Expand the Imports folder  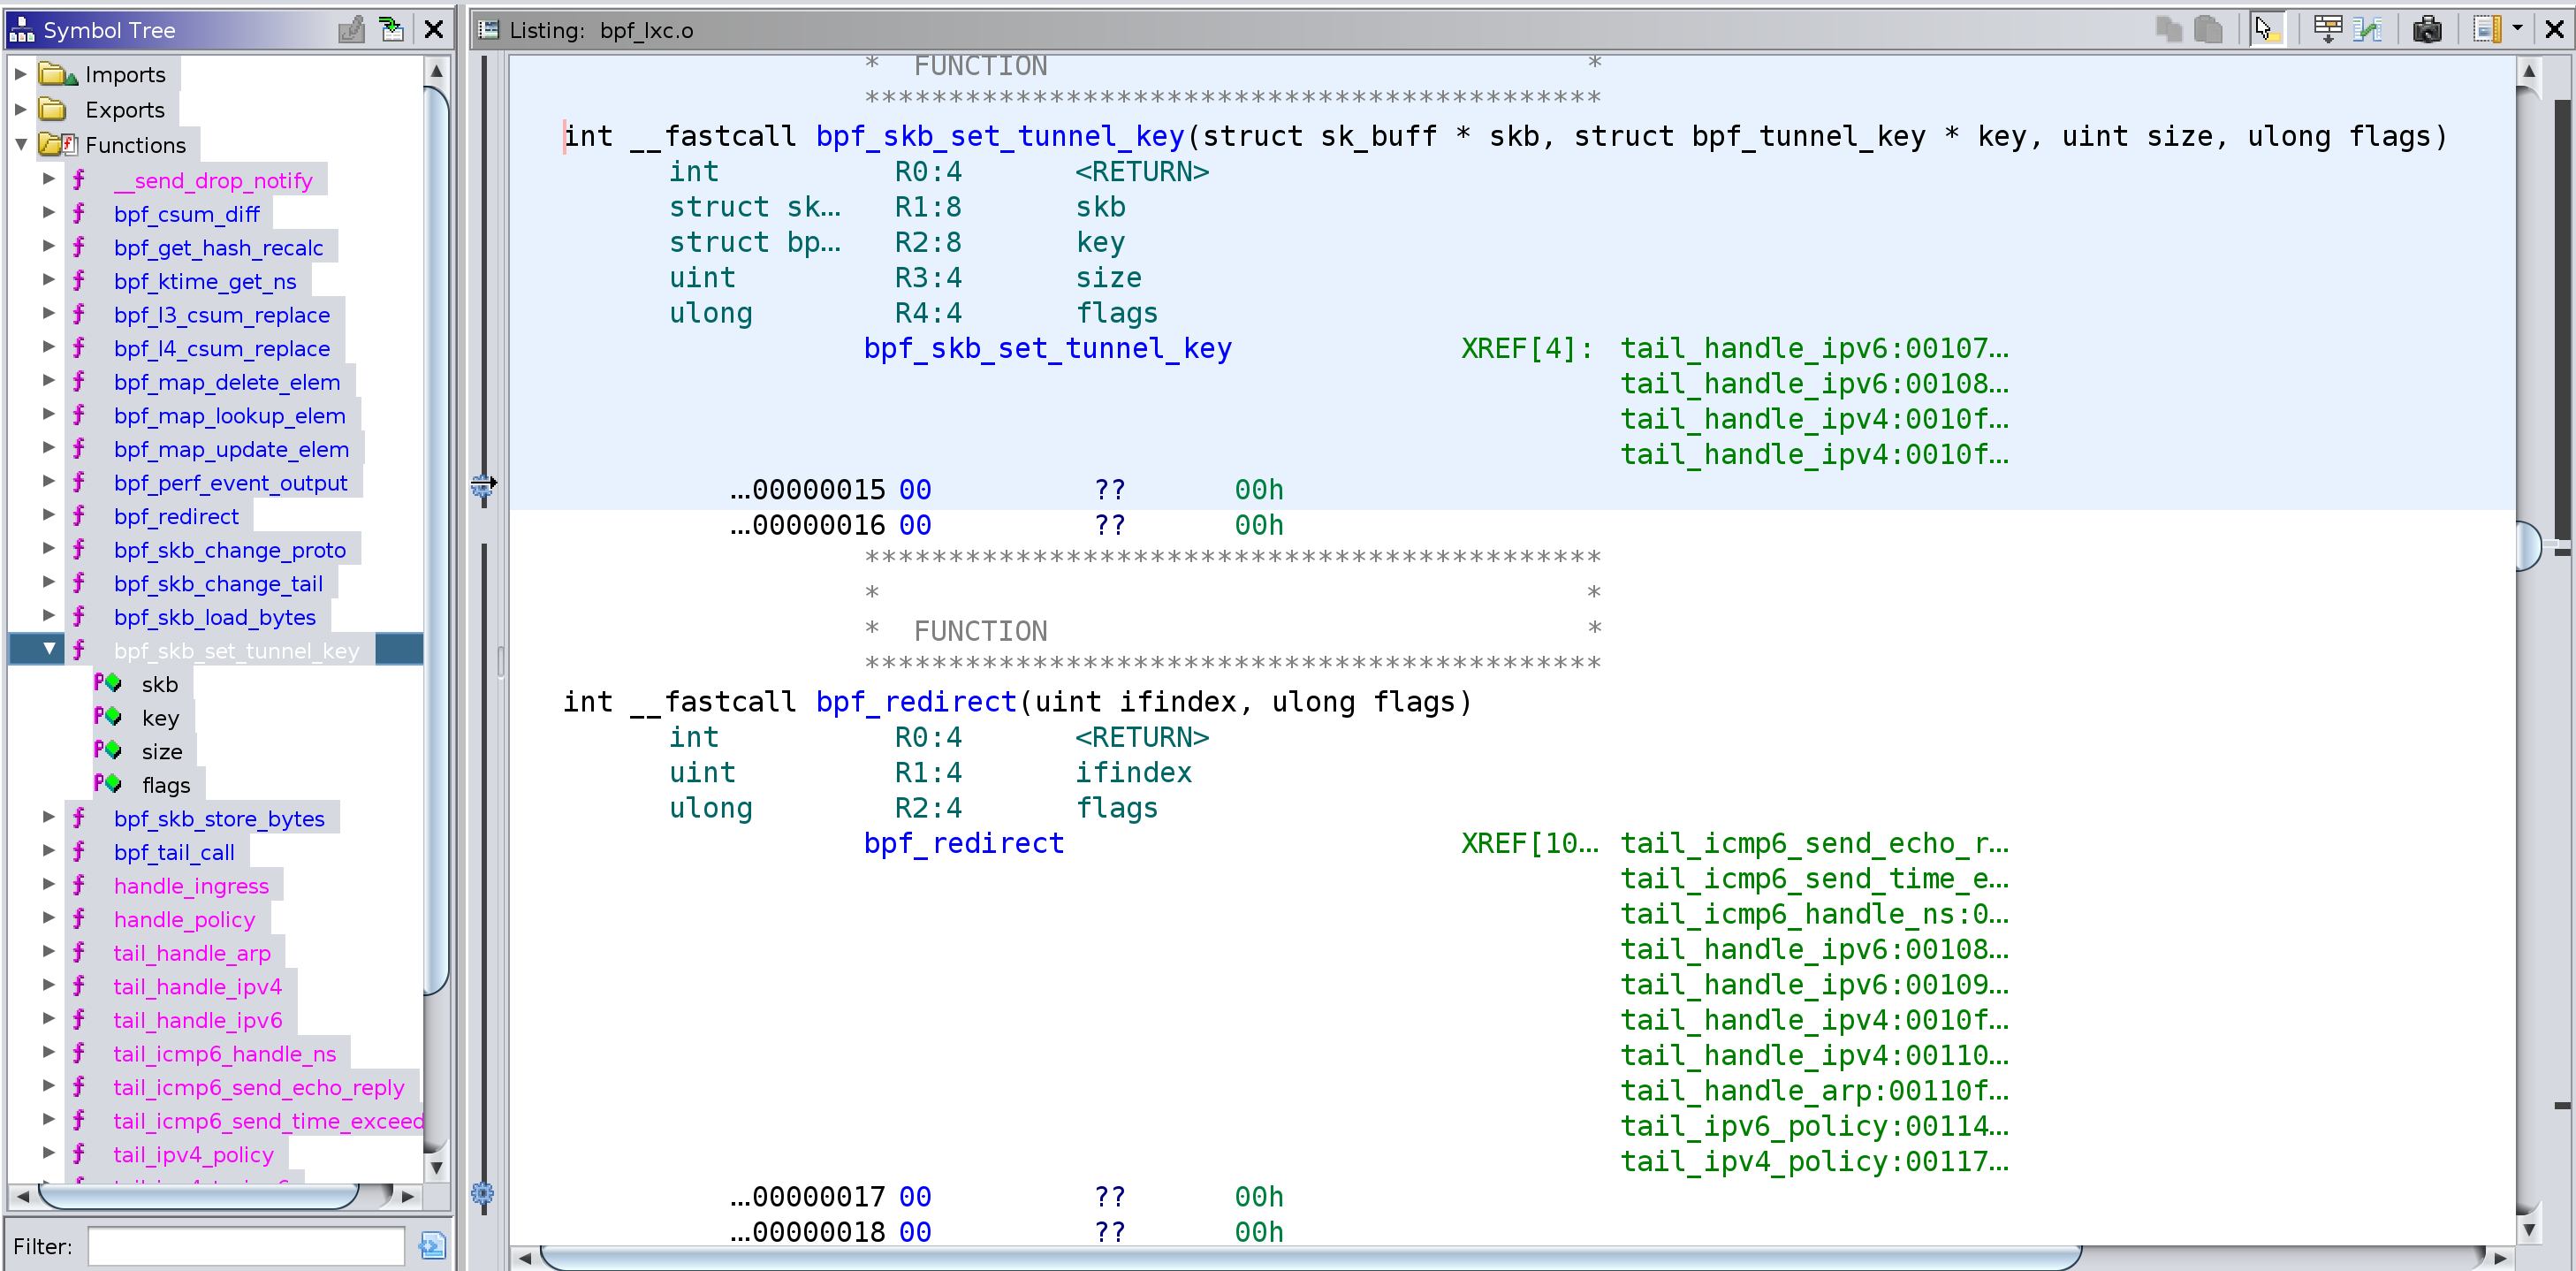click(x=20, y=75)
